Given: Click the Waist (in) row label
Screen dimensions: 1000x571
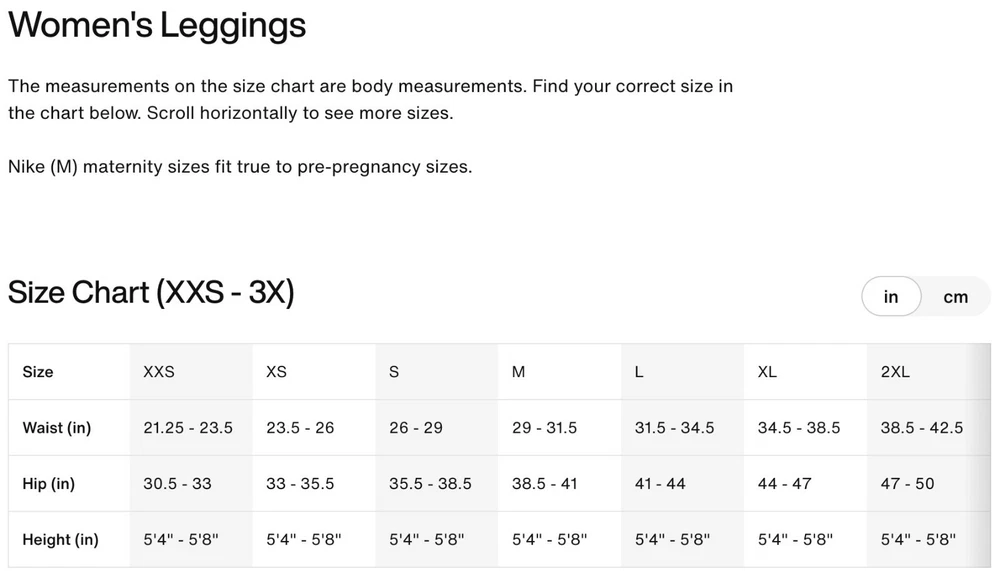Looking at the screenshot, I should pos(57,428).
